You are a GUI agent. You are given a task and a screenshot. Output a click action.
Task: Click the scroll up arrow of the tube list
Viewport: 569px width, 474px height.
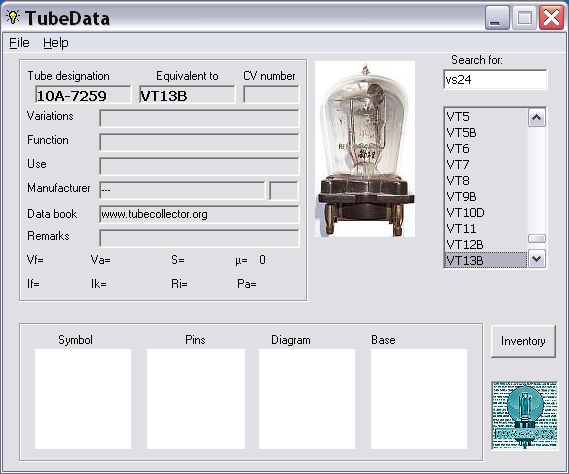coord(537,118)
